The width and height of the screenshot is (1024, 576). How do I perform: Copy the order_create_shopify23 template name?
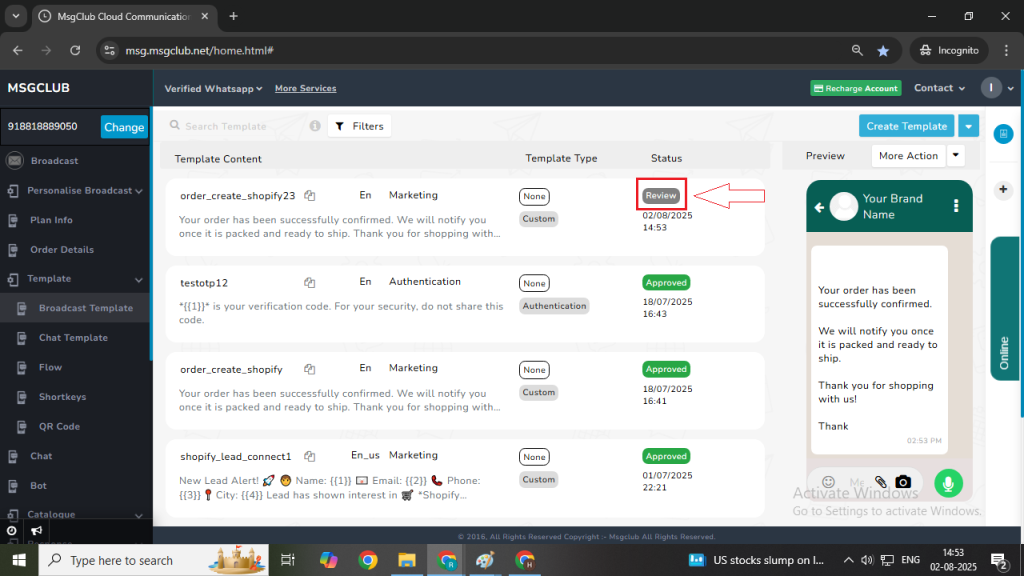point(310,196)
